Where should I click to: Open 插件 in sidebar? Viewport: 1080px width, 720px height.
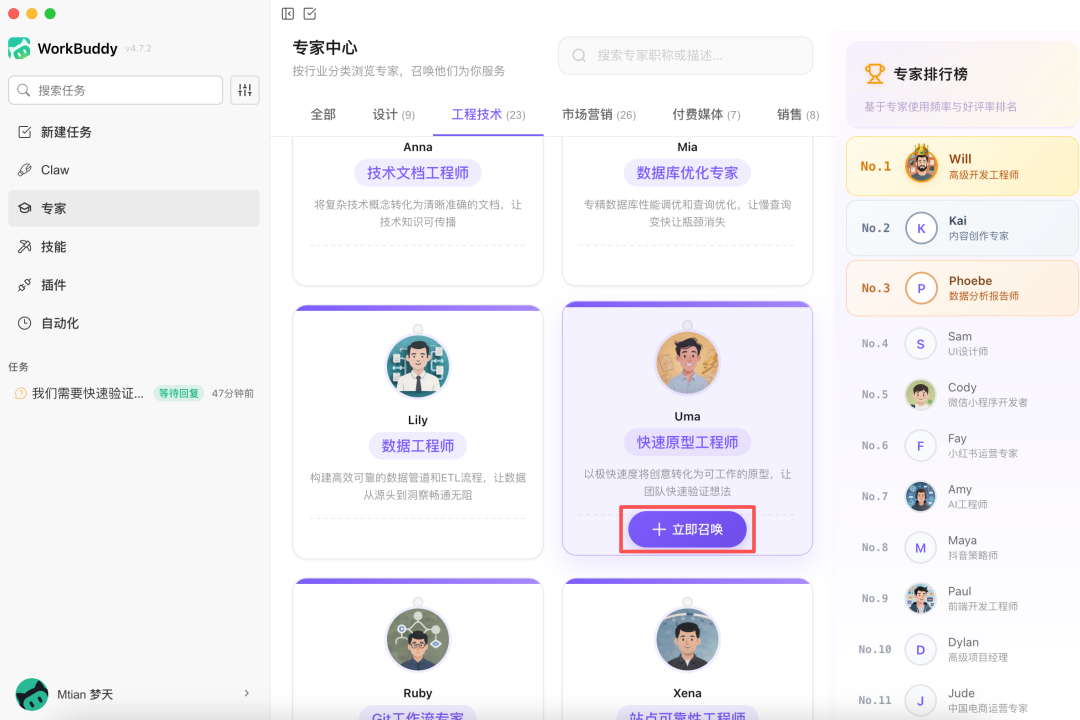coord(134,285)
